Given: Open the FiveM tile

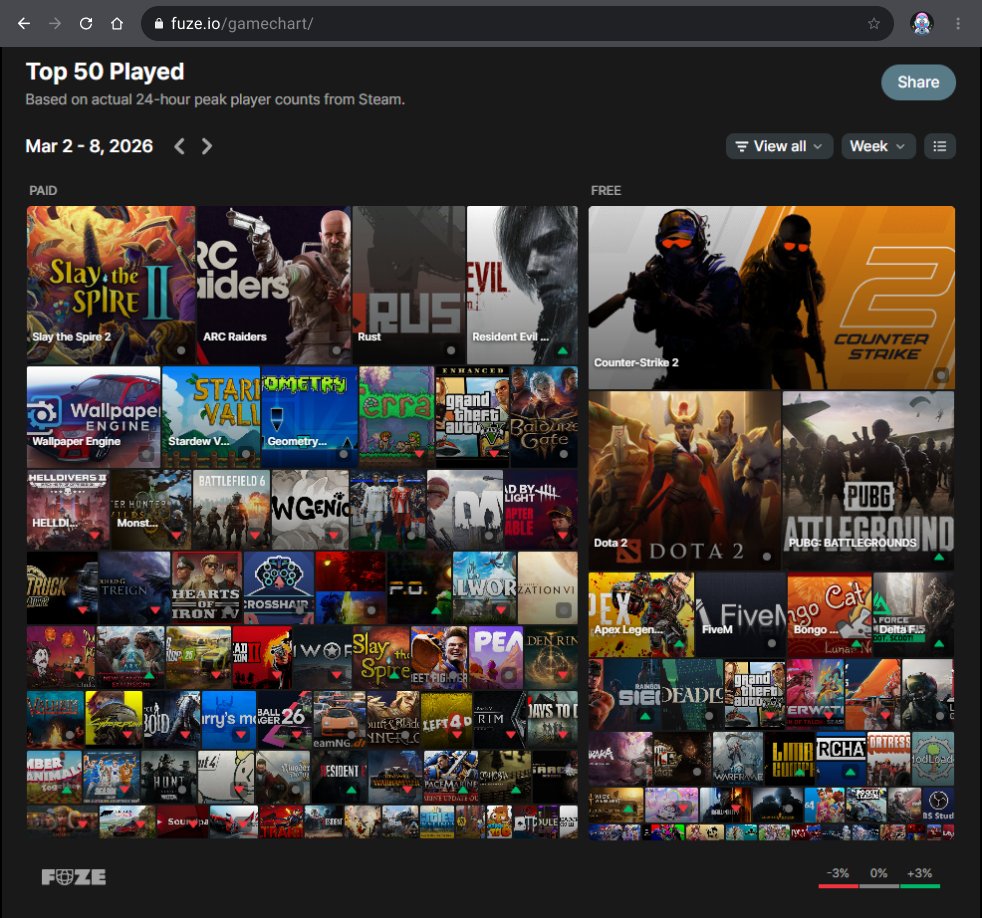Looking at the screenshot, I should (740, 614).
